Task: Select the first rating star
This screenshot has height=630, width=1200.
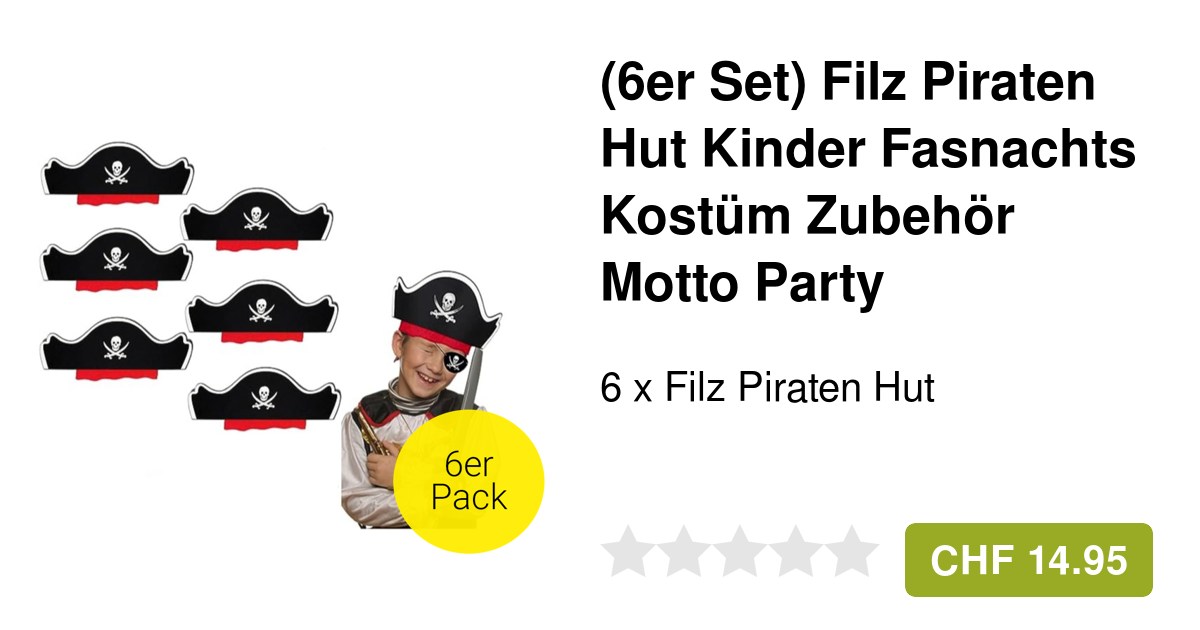Action: tap(628, 551)
